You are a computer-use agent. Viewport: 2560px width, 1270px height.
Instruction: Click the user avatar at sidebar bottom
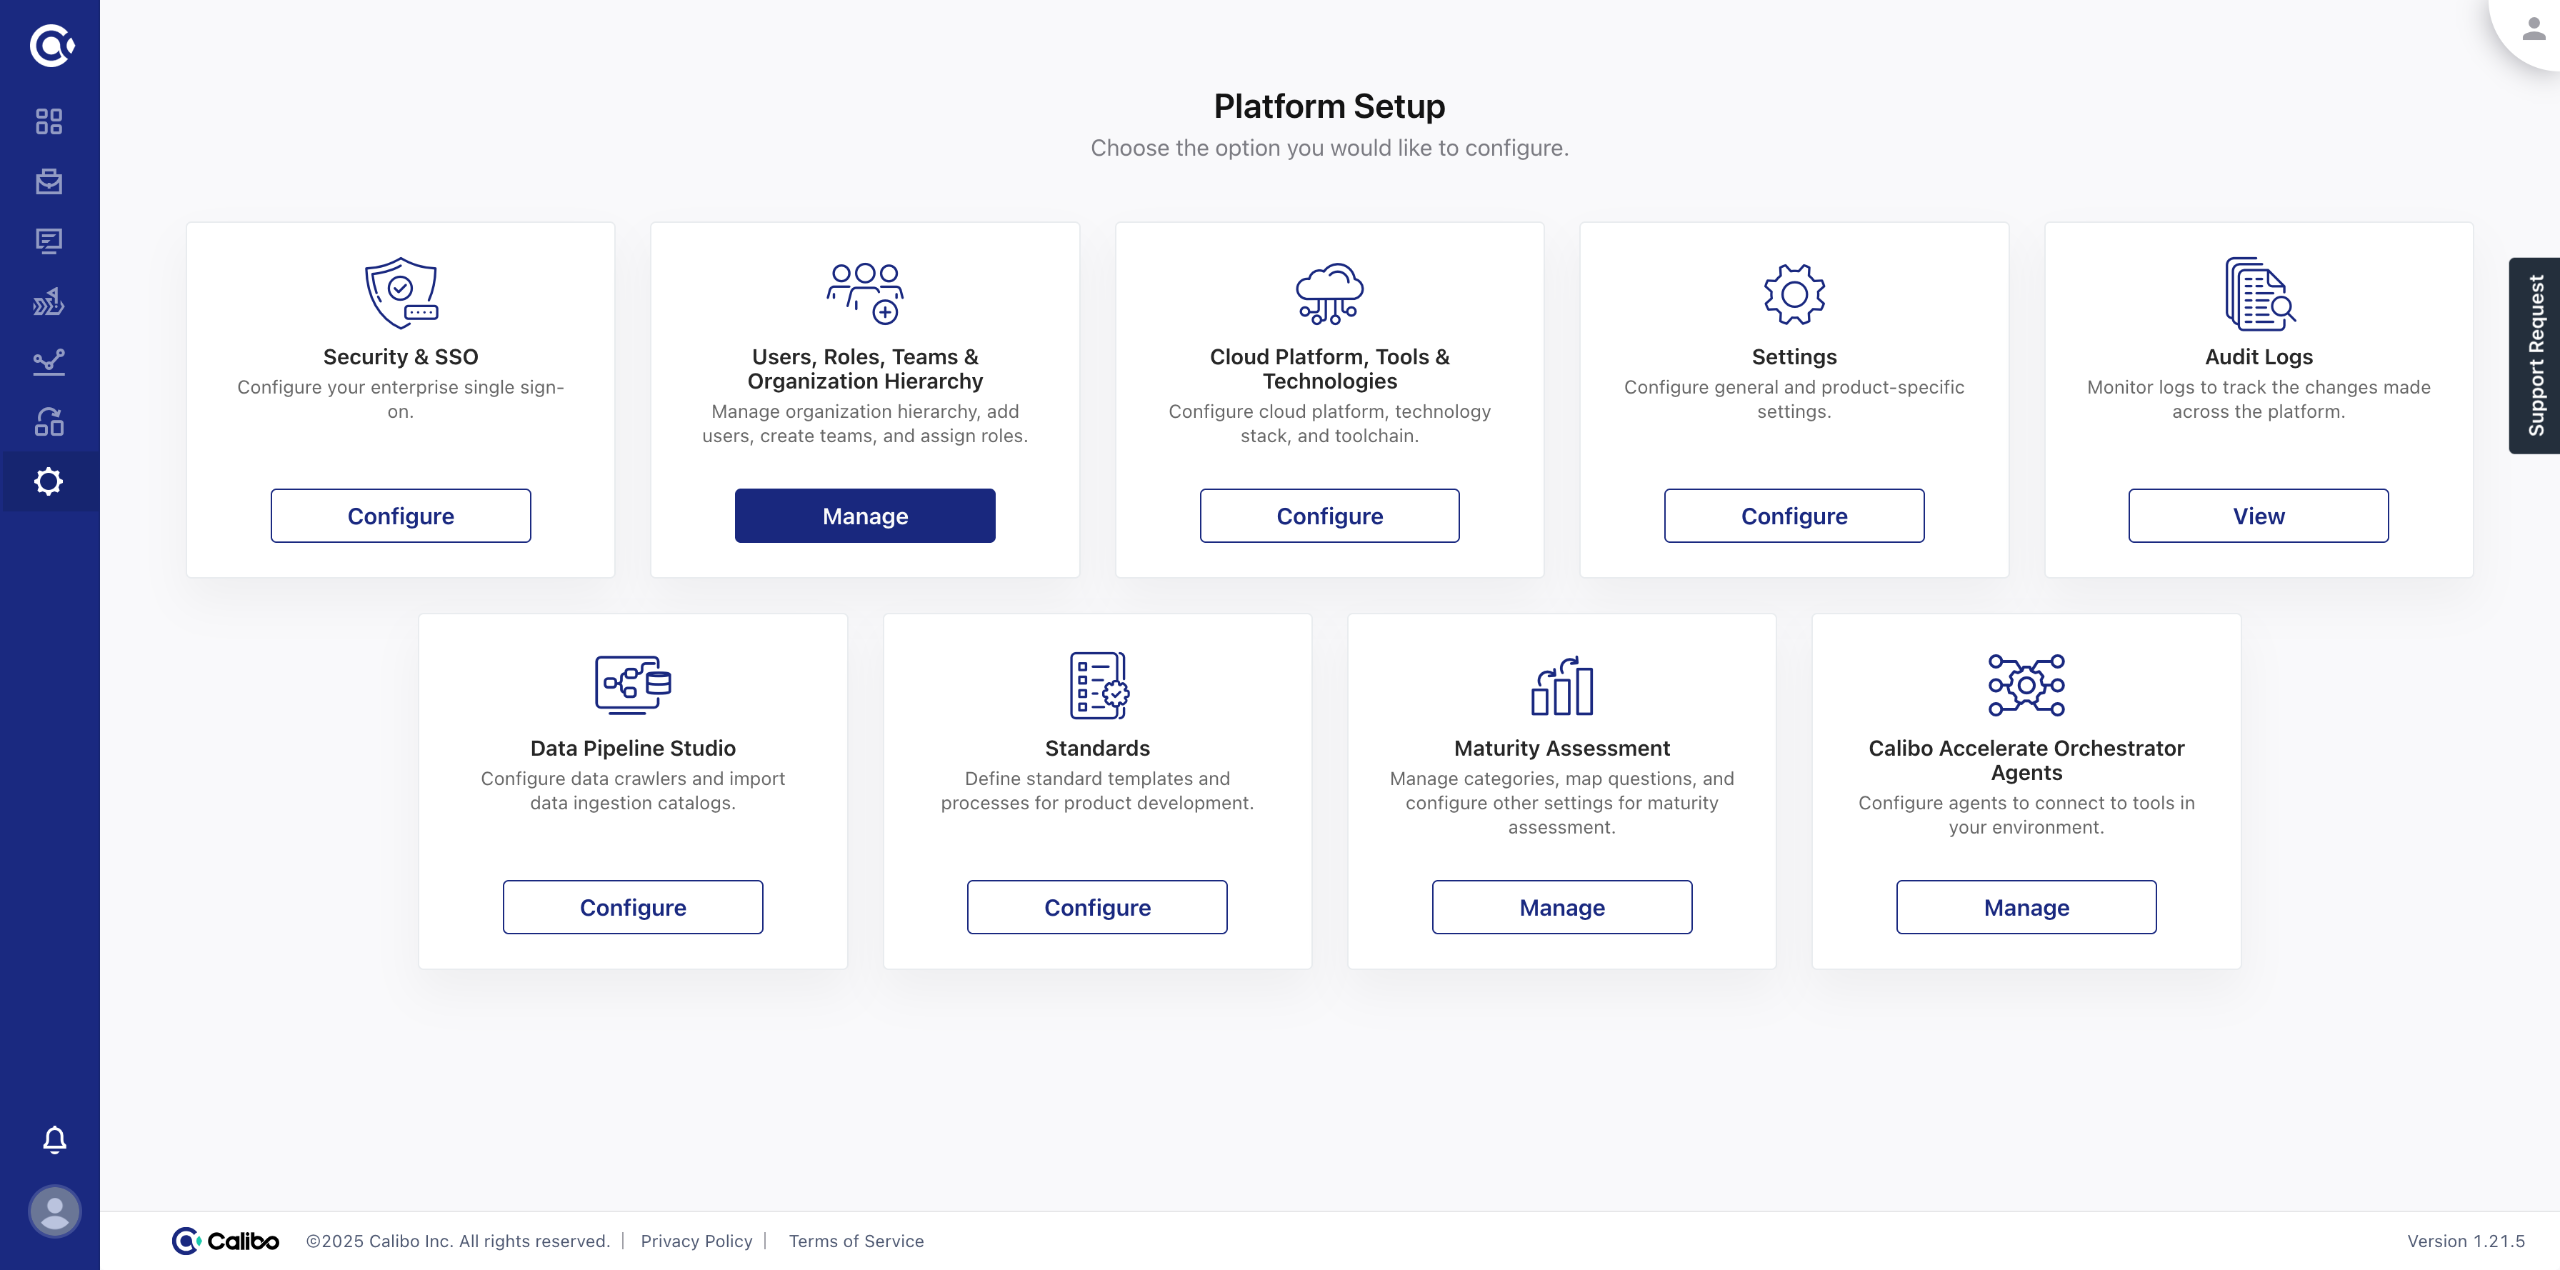point(55,1212)
